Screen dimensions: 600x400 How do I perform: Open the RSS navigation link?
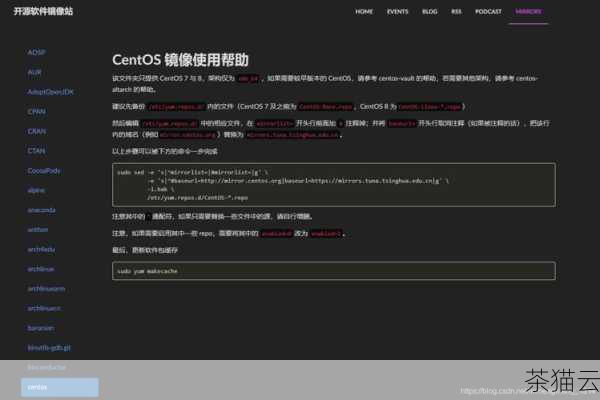pyautogui.click(x=456, y=12)
